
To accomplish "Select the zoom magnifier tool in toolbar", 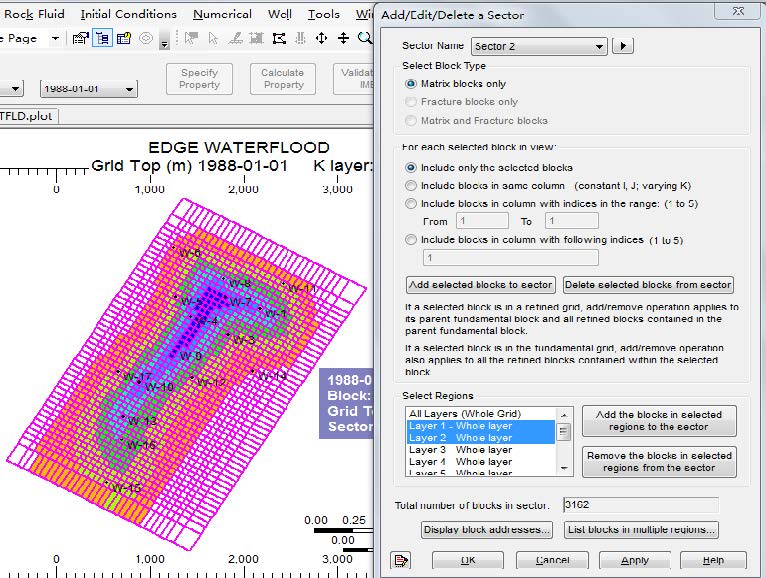I will 365,38.
